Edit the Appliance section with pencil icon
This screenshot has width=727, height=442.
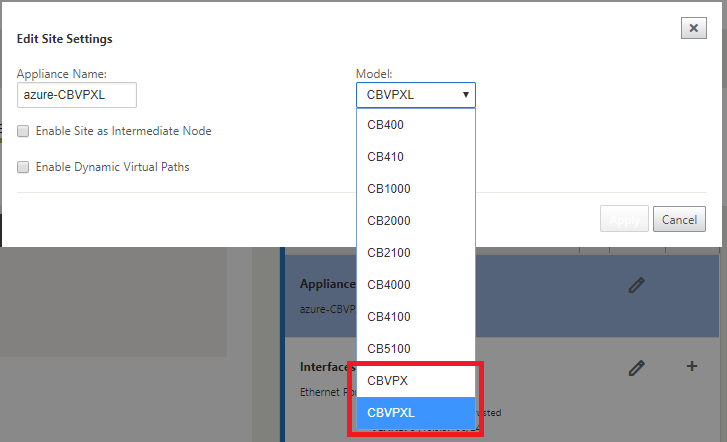point(637,285)
